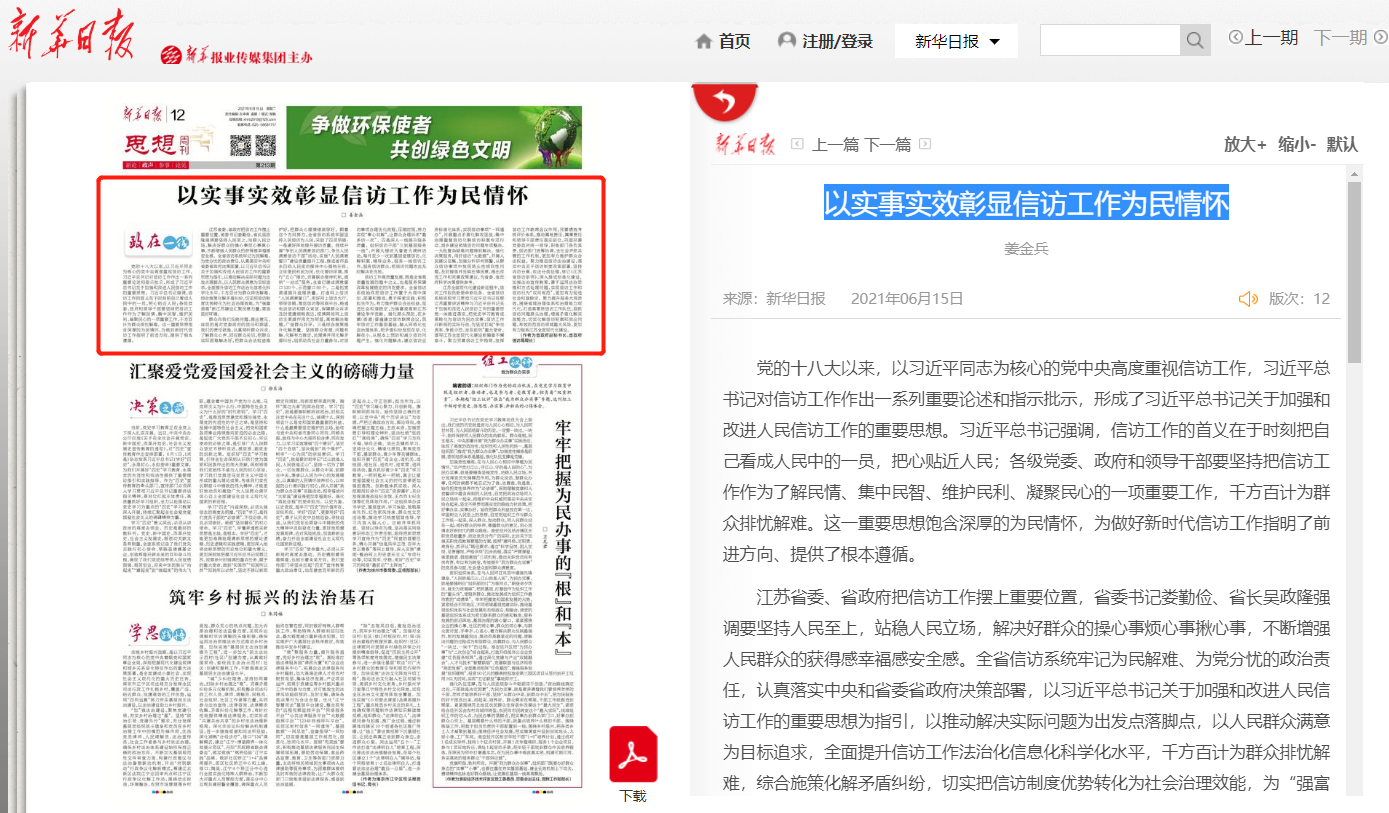The image size is (1389, 813).
Task: Click the 版次: 12 page label
Action: click(1300, 298)
